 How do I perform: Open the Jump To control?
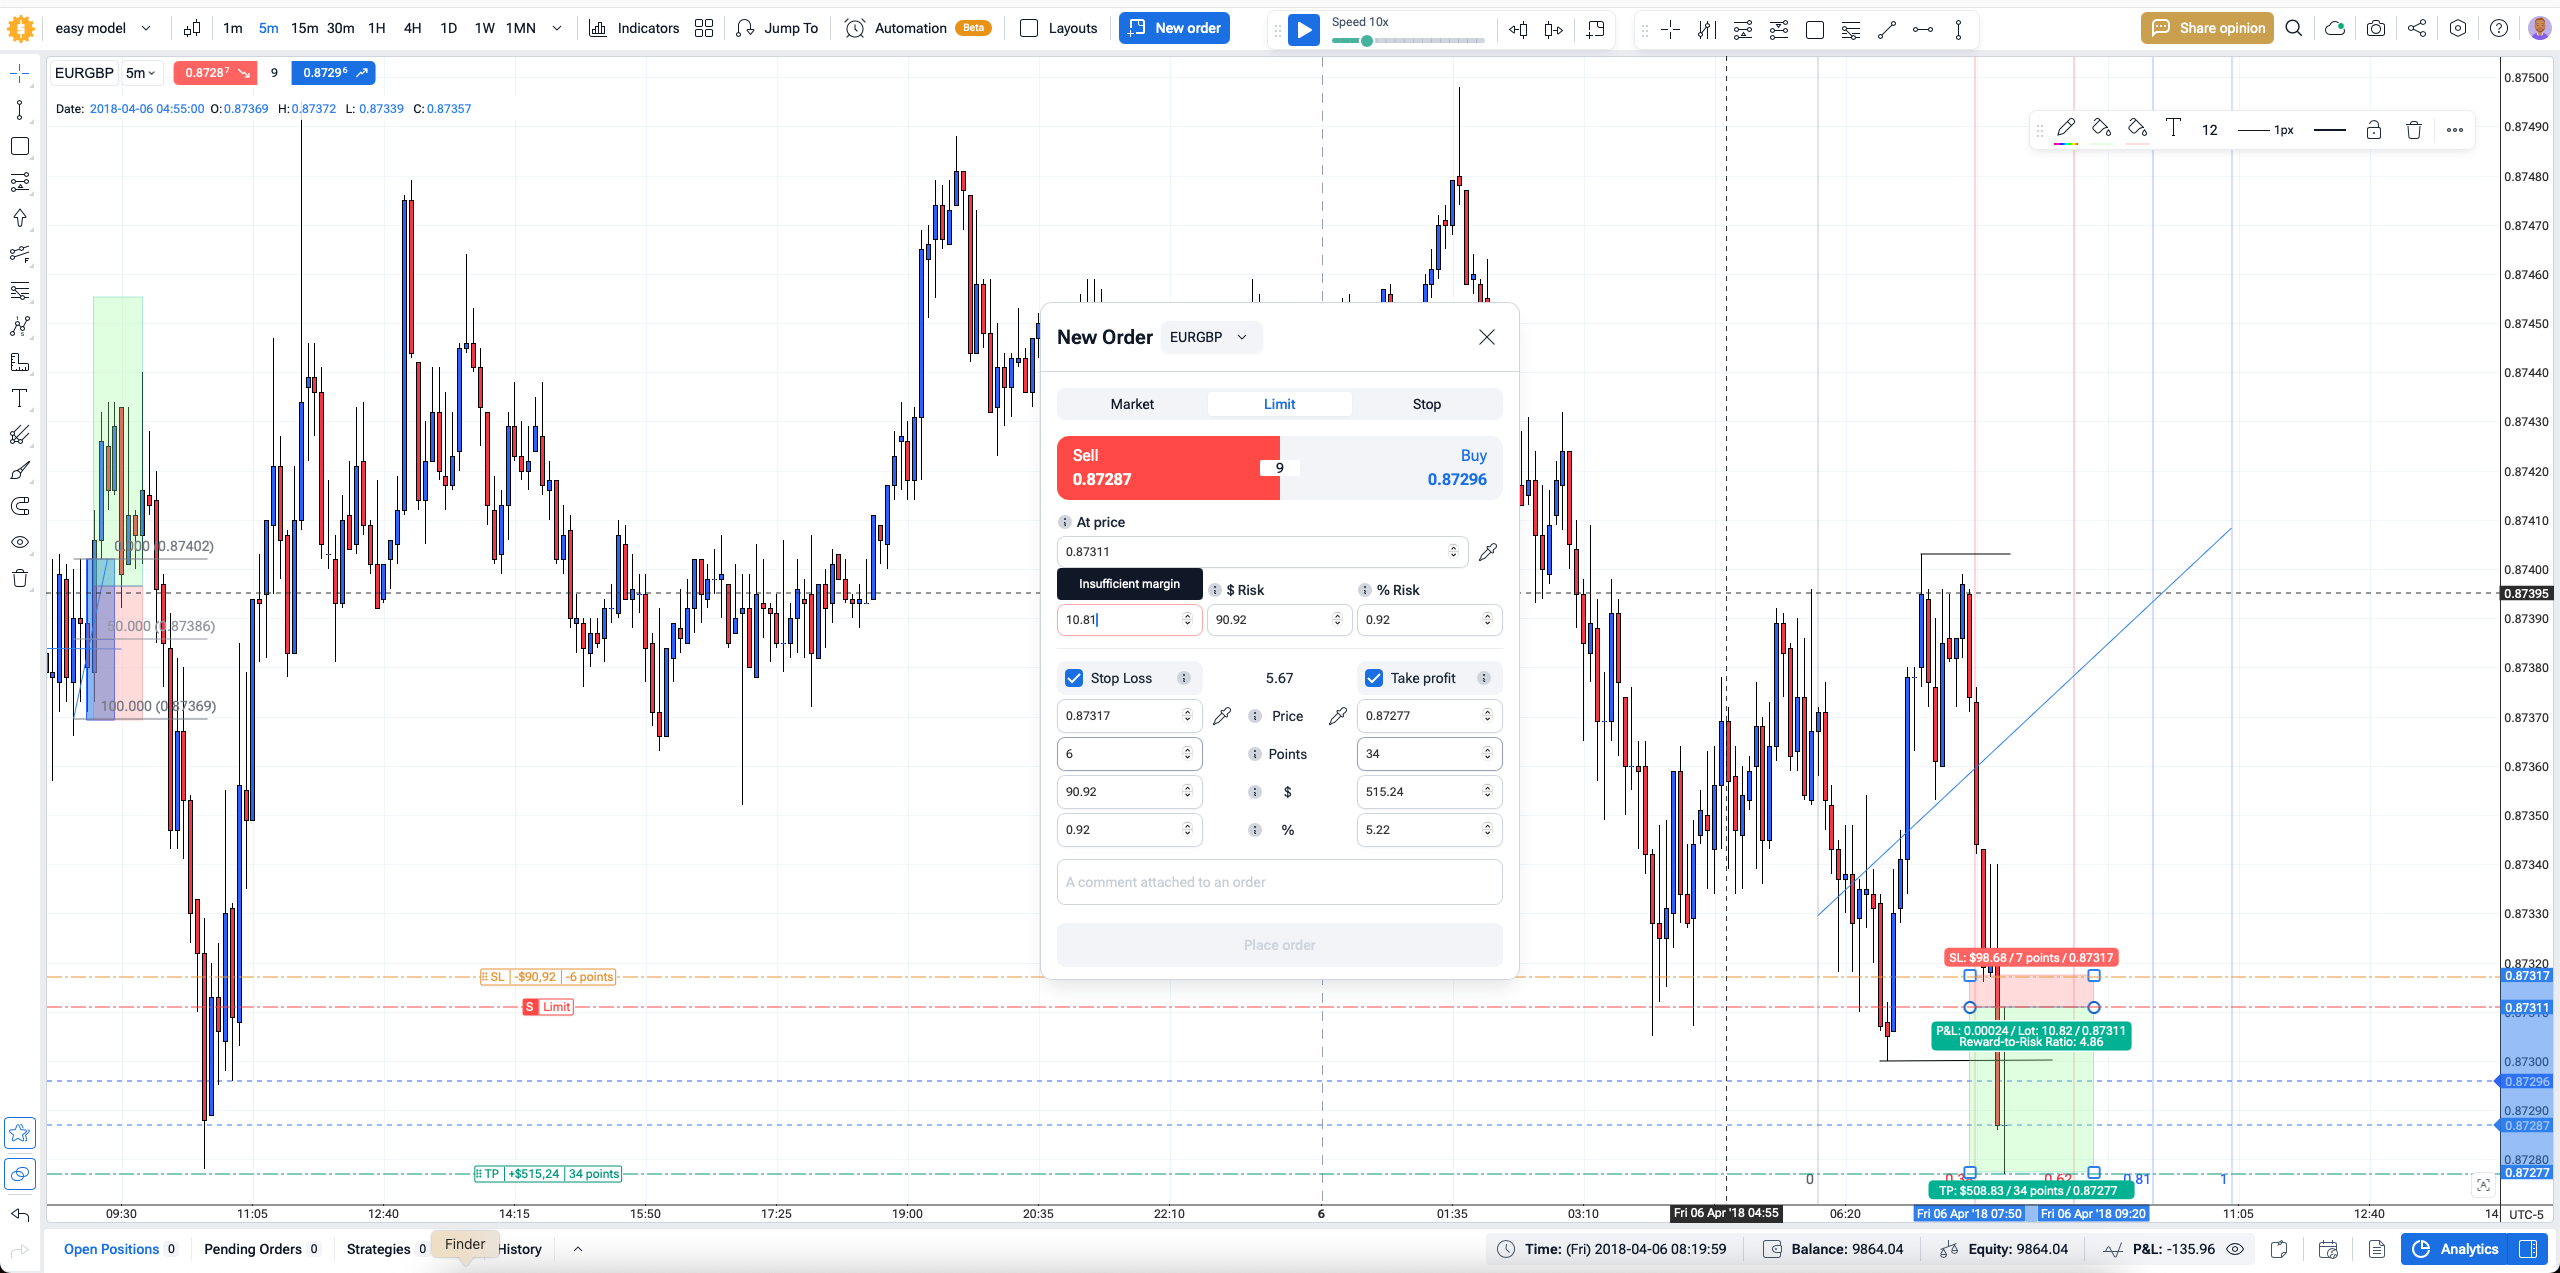tap(777, 28)
